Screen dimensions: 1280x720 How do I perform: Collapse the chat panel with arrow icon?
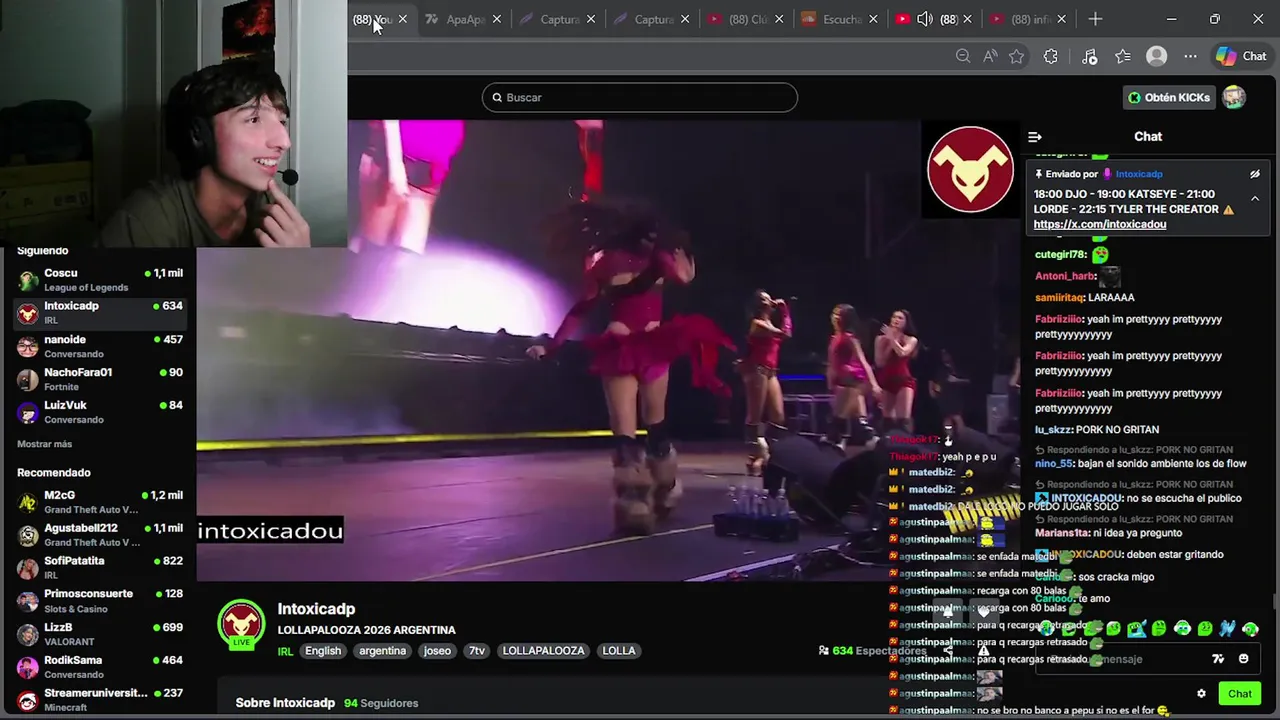[1035, 137]
